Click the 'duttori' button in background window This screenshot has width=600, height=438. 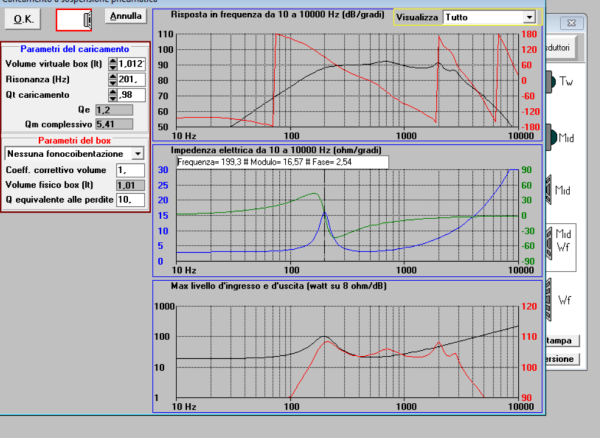coord(561,47)
